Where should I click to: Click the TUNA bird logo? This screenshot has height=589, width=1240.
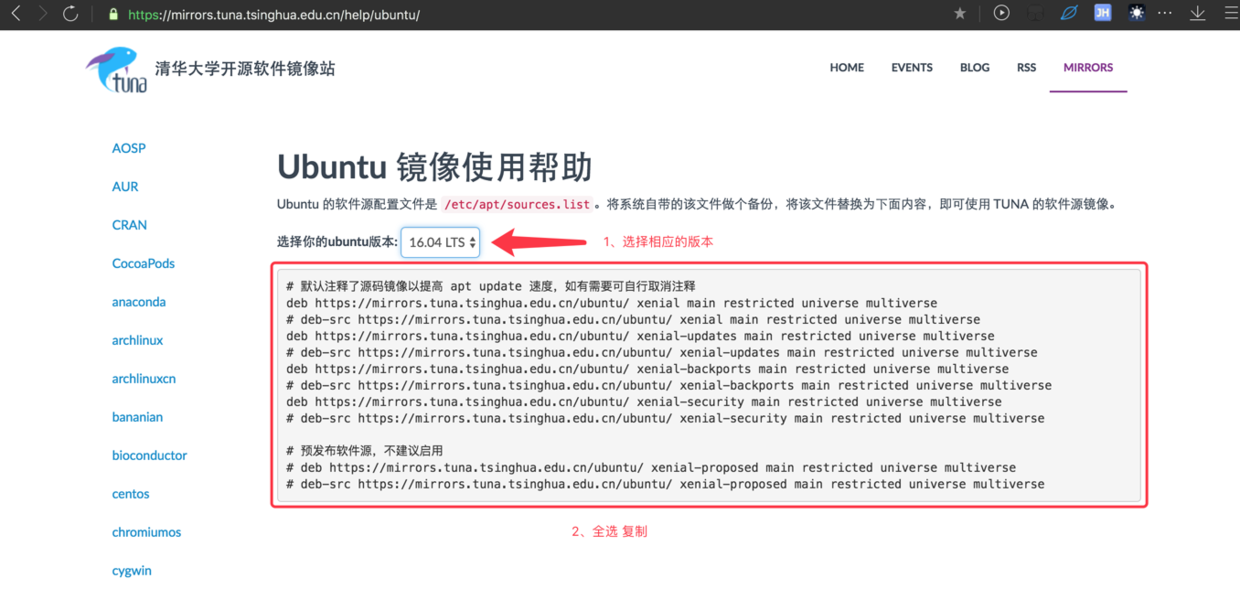pos(117,69)
